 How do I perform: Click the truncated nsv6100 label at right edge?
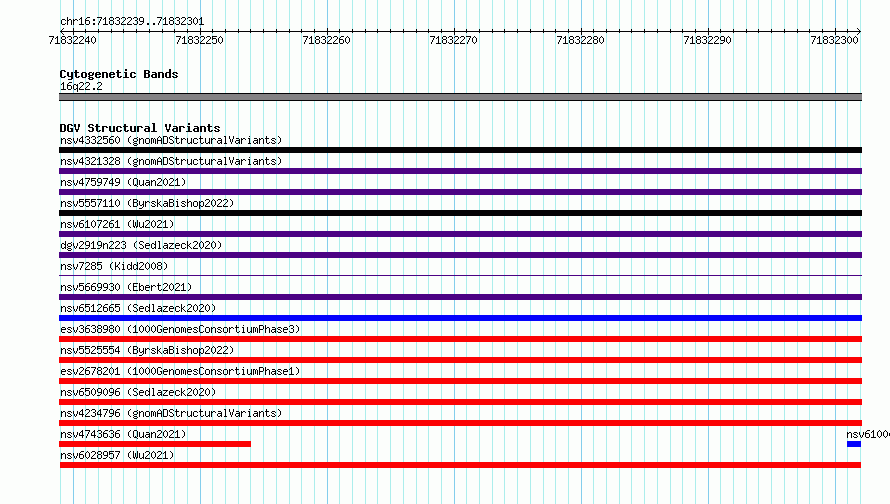click(x=868, y=434)
